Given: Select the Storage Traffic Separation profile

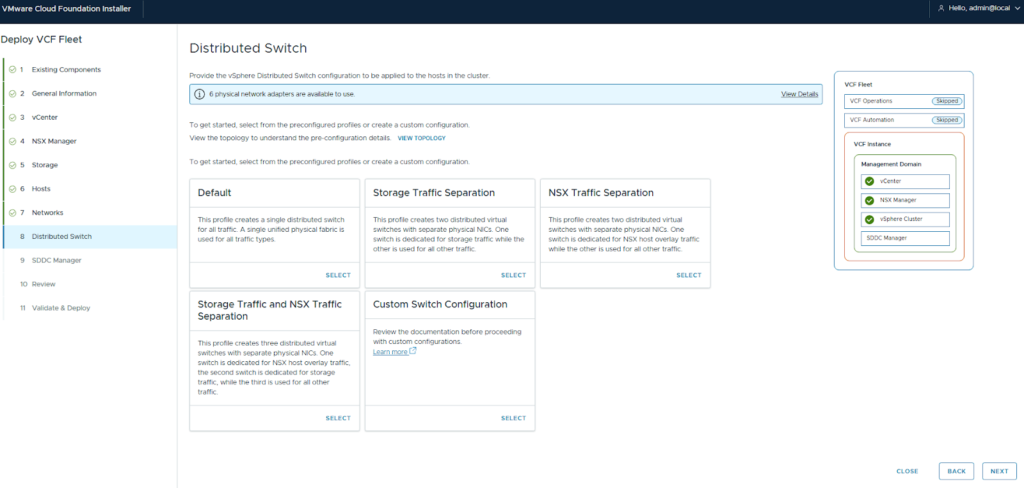Looking at the screenshot, I should [x=512, y=275].
